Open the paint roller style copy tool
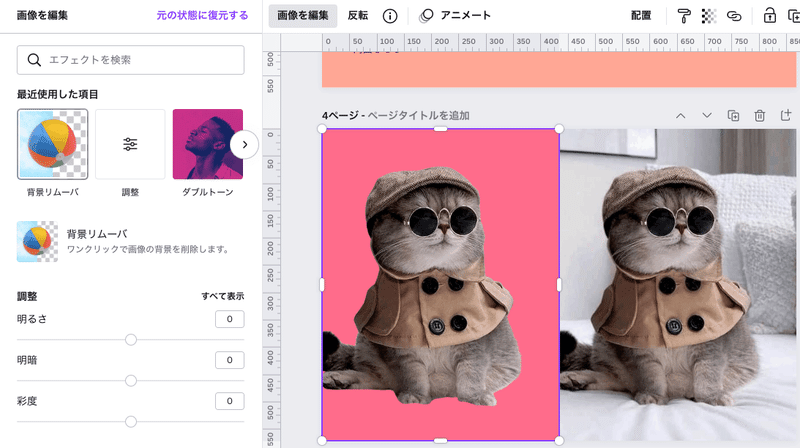Viewport: 800px width, 448px height. coord(684,16)
